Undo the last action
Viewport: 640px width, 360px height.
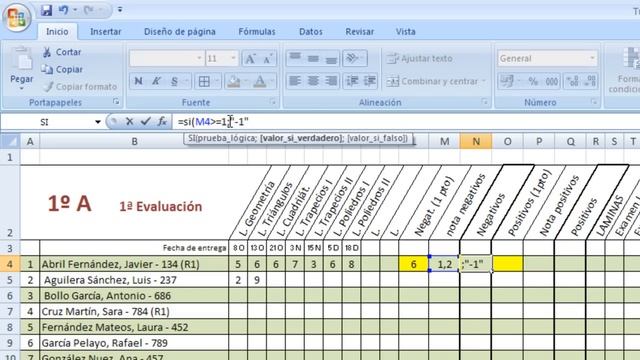coord(64,10)
